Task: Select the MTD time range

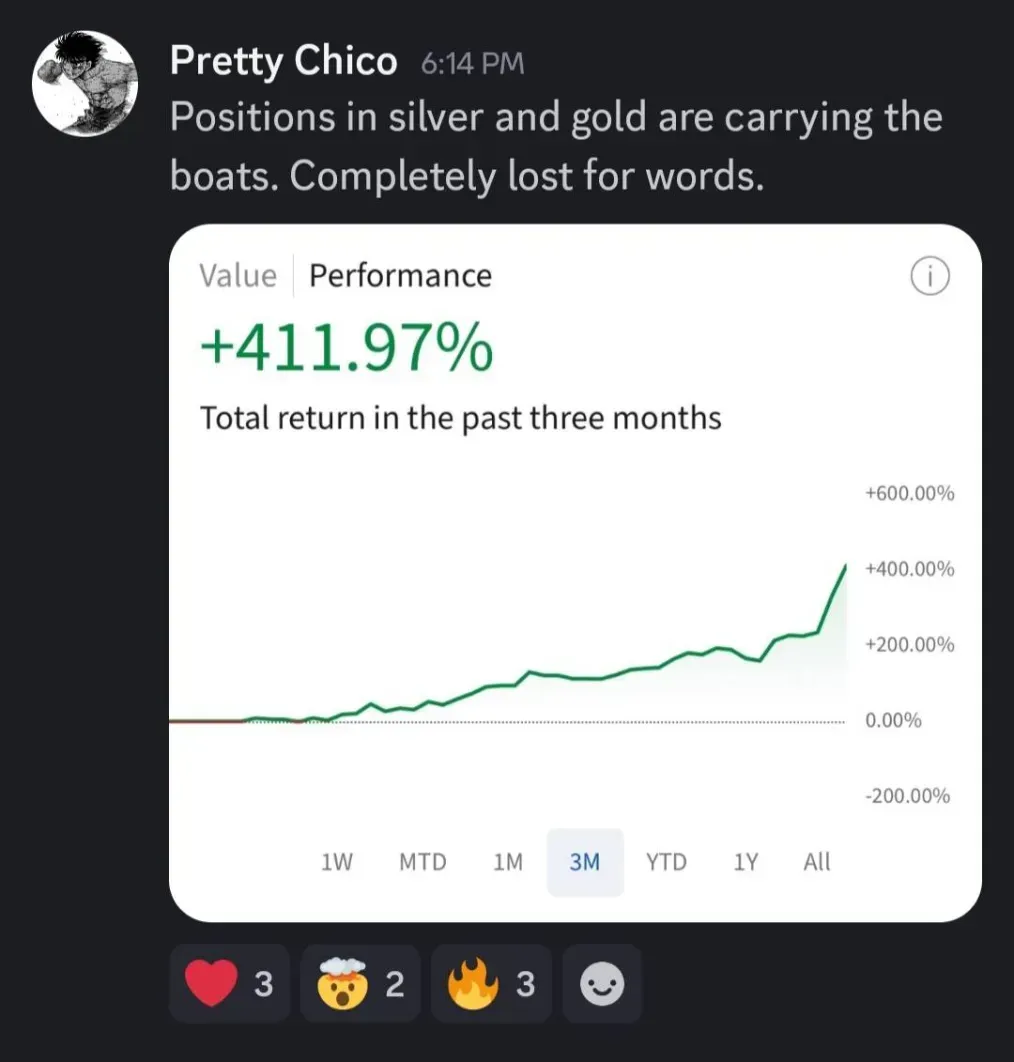Action: pyautogui.click(x=423, y=862)
